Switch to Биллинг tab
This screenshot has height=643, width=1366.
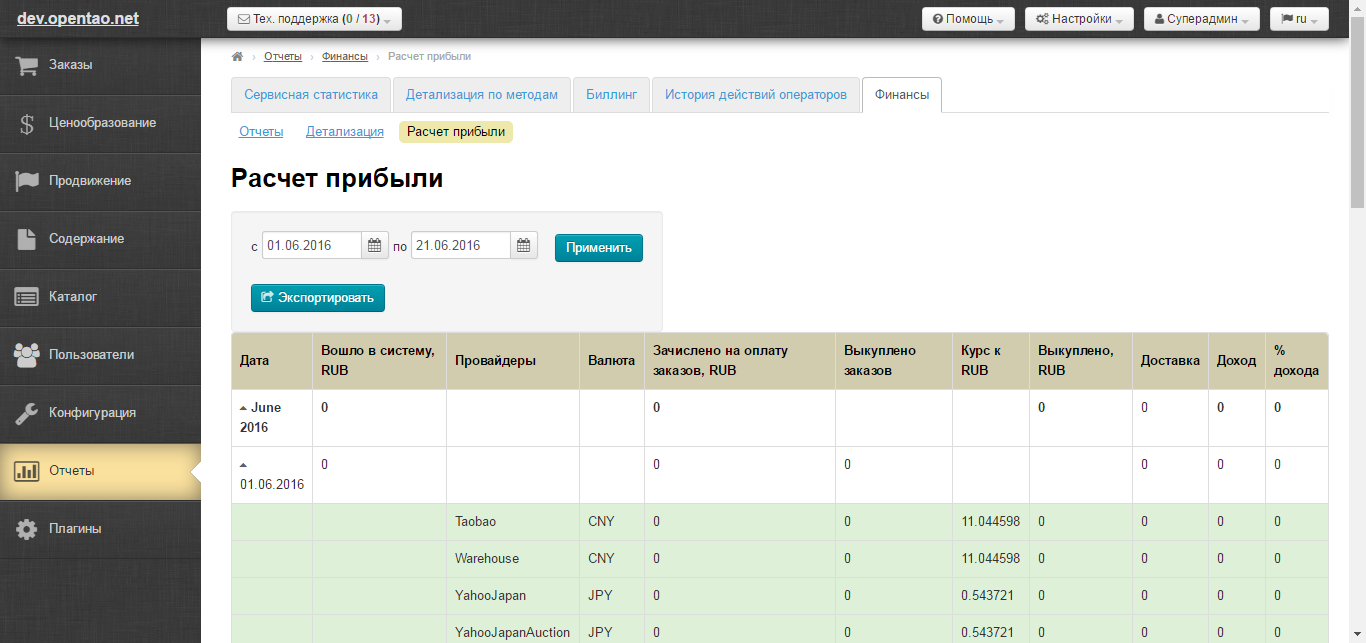pyautogui.click(x=611, y=95)
